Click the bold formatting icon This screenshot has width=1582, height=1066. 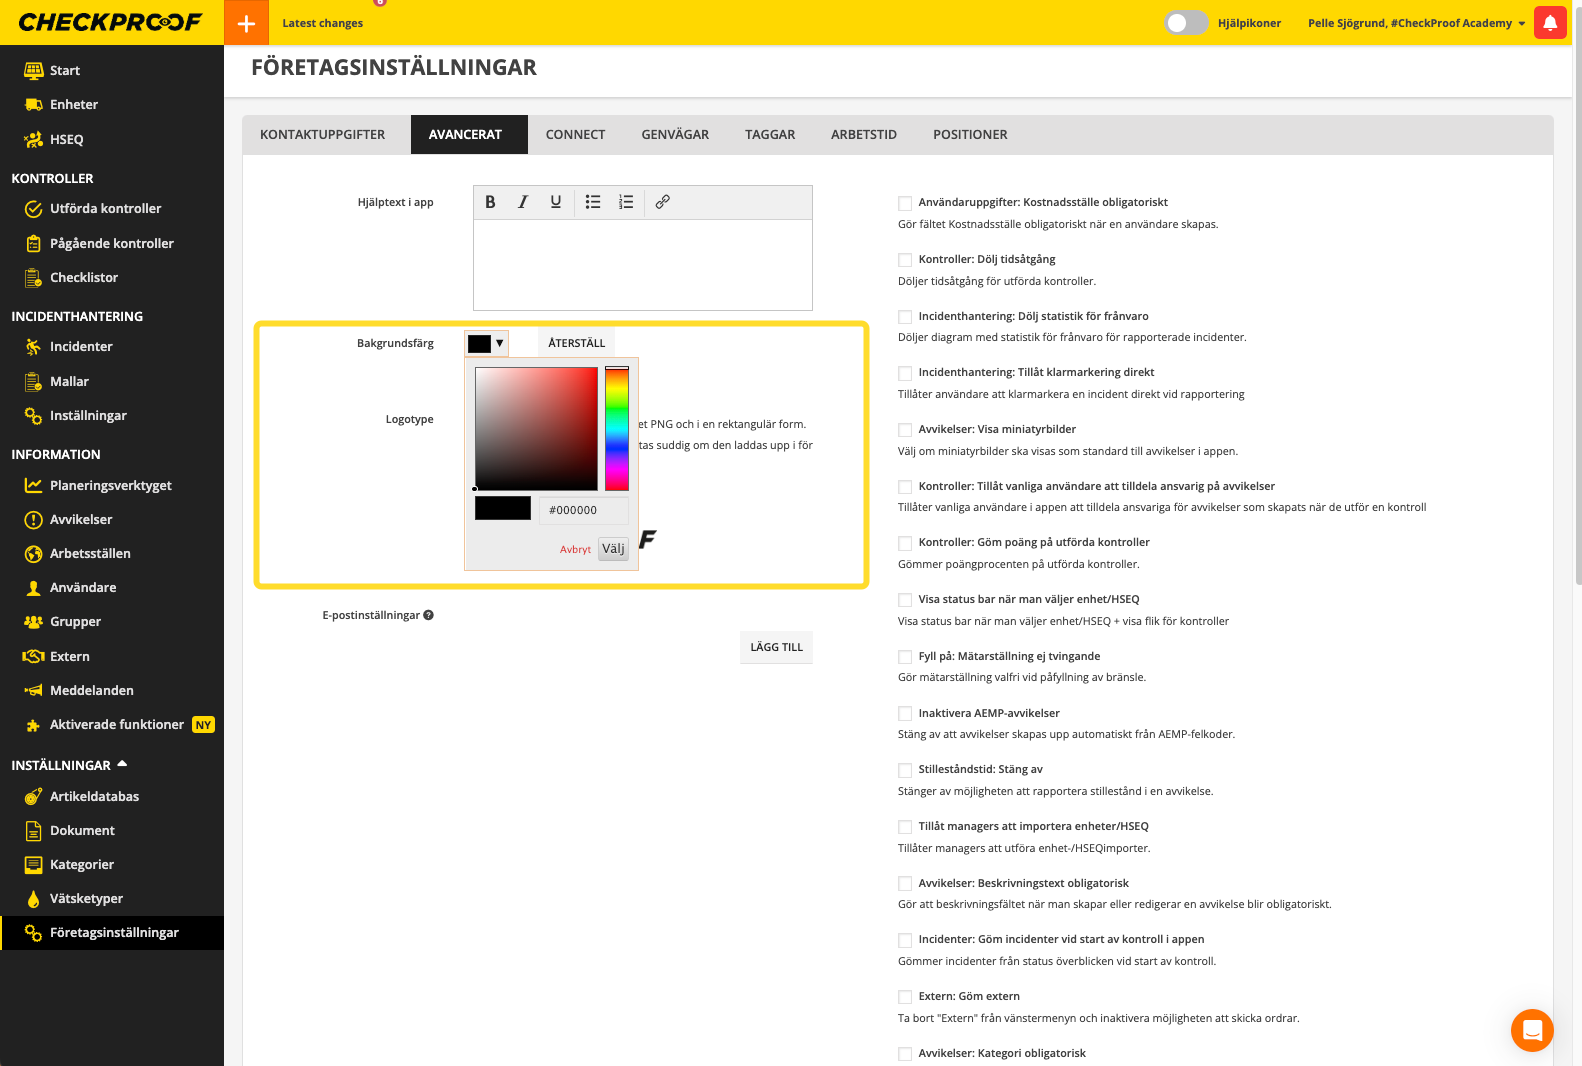point(490,202)
